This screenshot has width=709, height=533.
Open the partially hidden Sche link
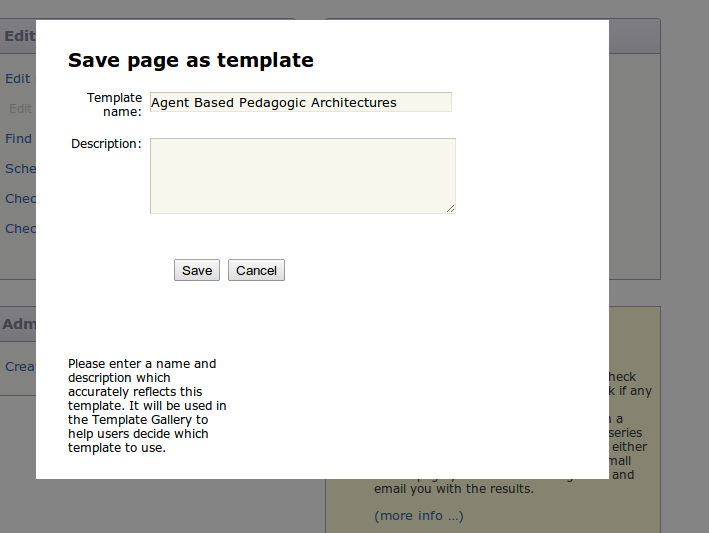tap(18, 169)
